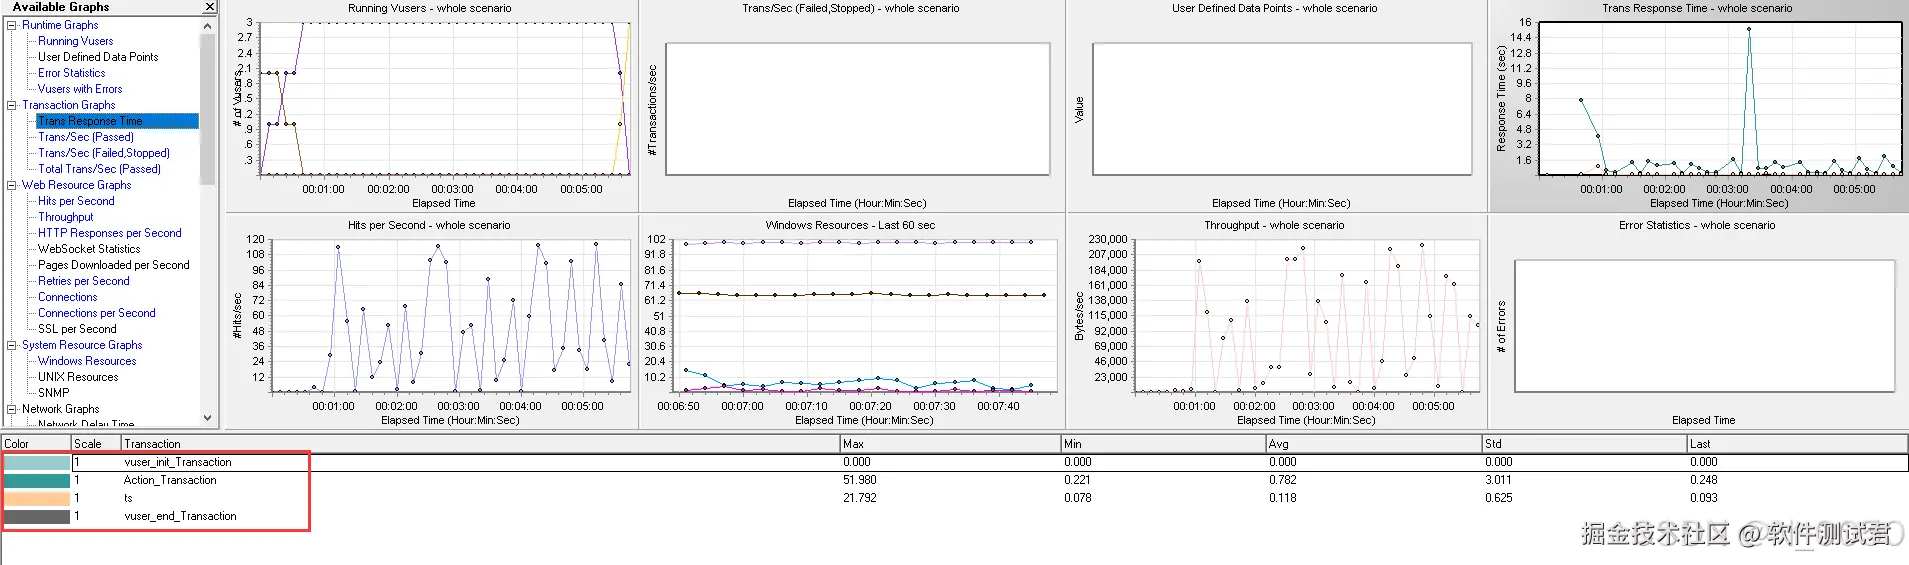Viewport: 1909px width, 565px height.
Task: Activate the Running Vusers graph pane
Action: coord(431,106)
